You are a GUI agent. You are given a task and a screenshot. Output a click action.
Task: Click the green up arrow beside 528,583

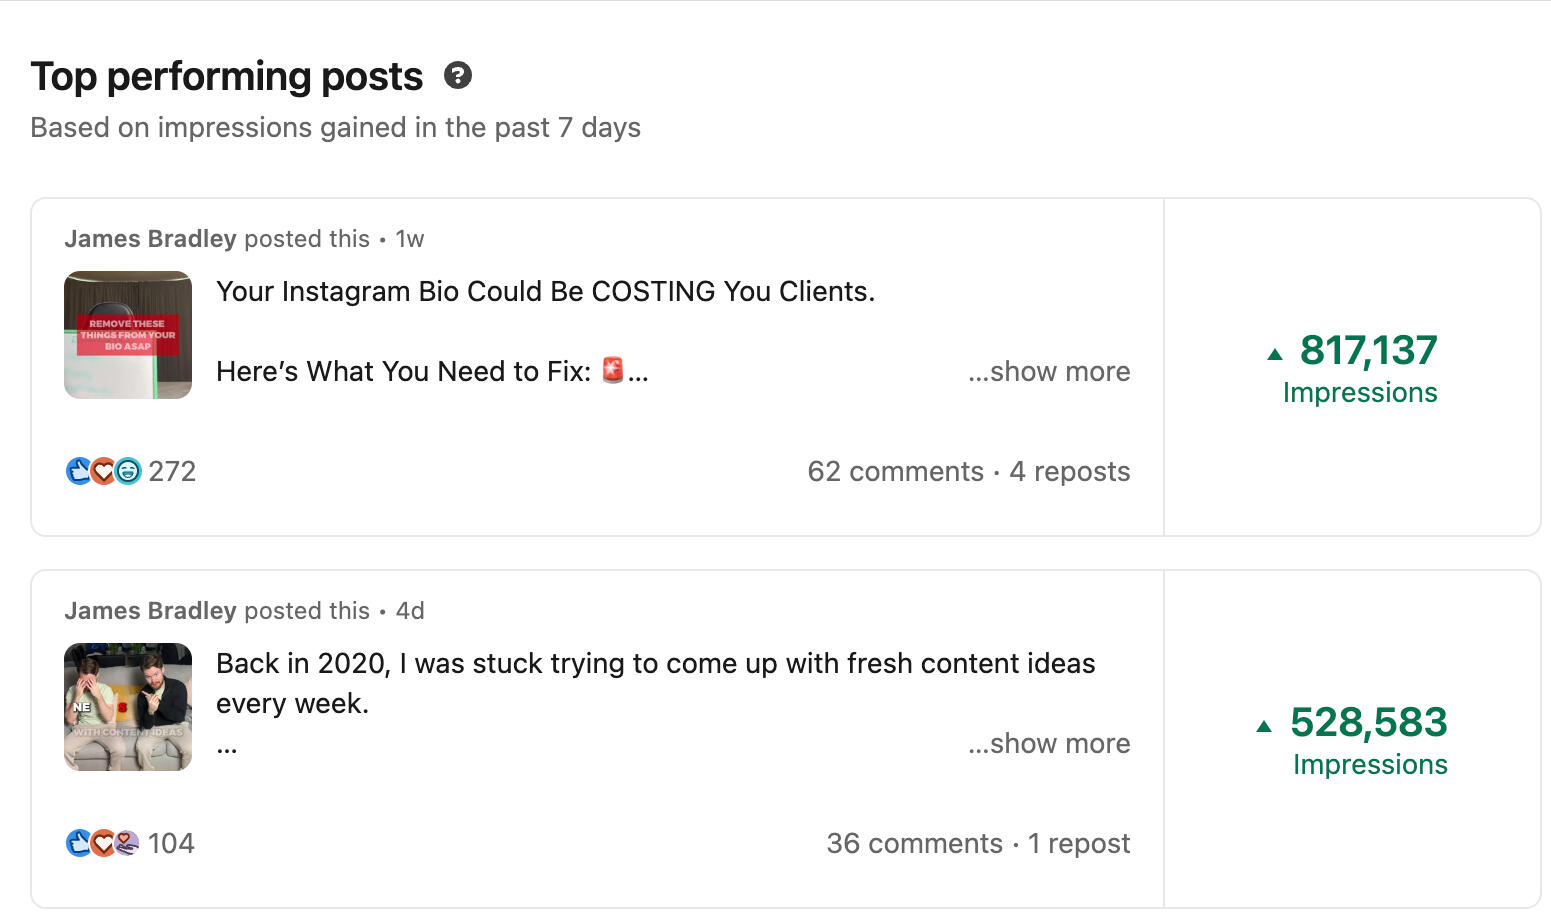pyautogui.click(x=1264, y=726)
